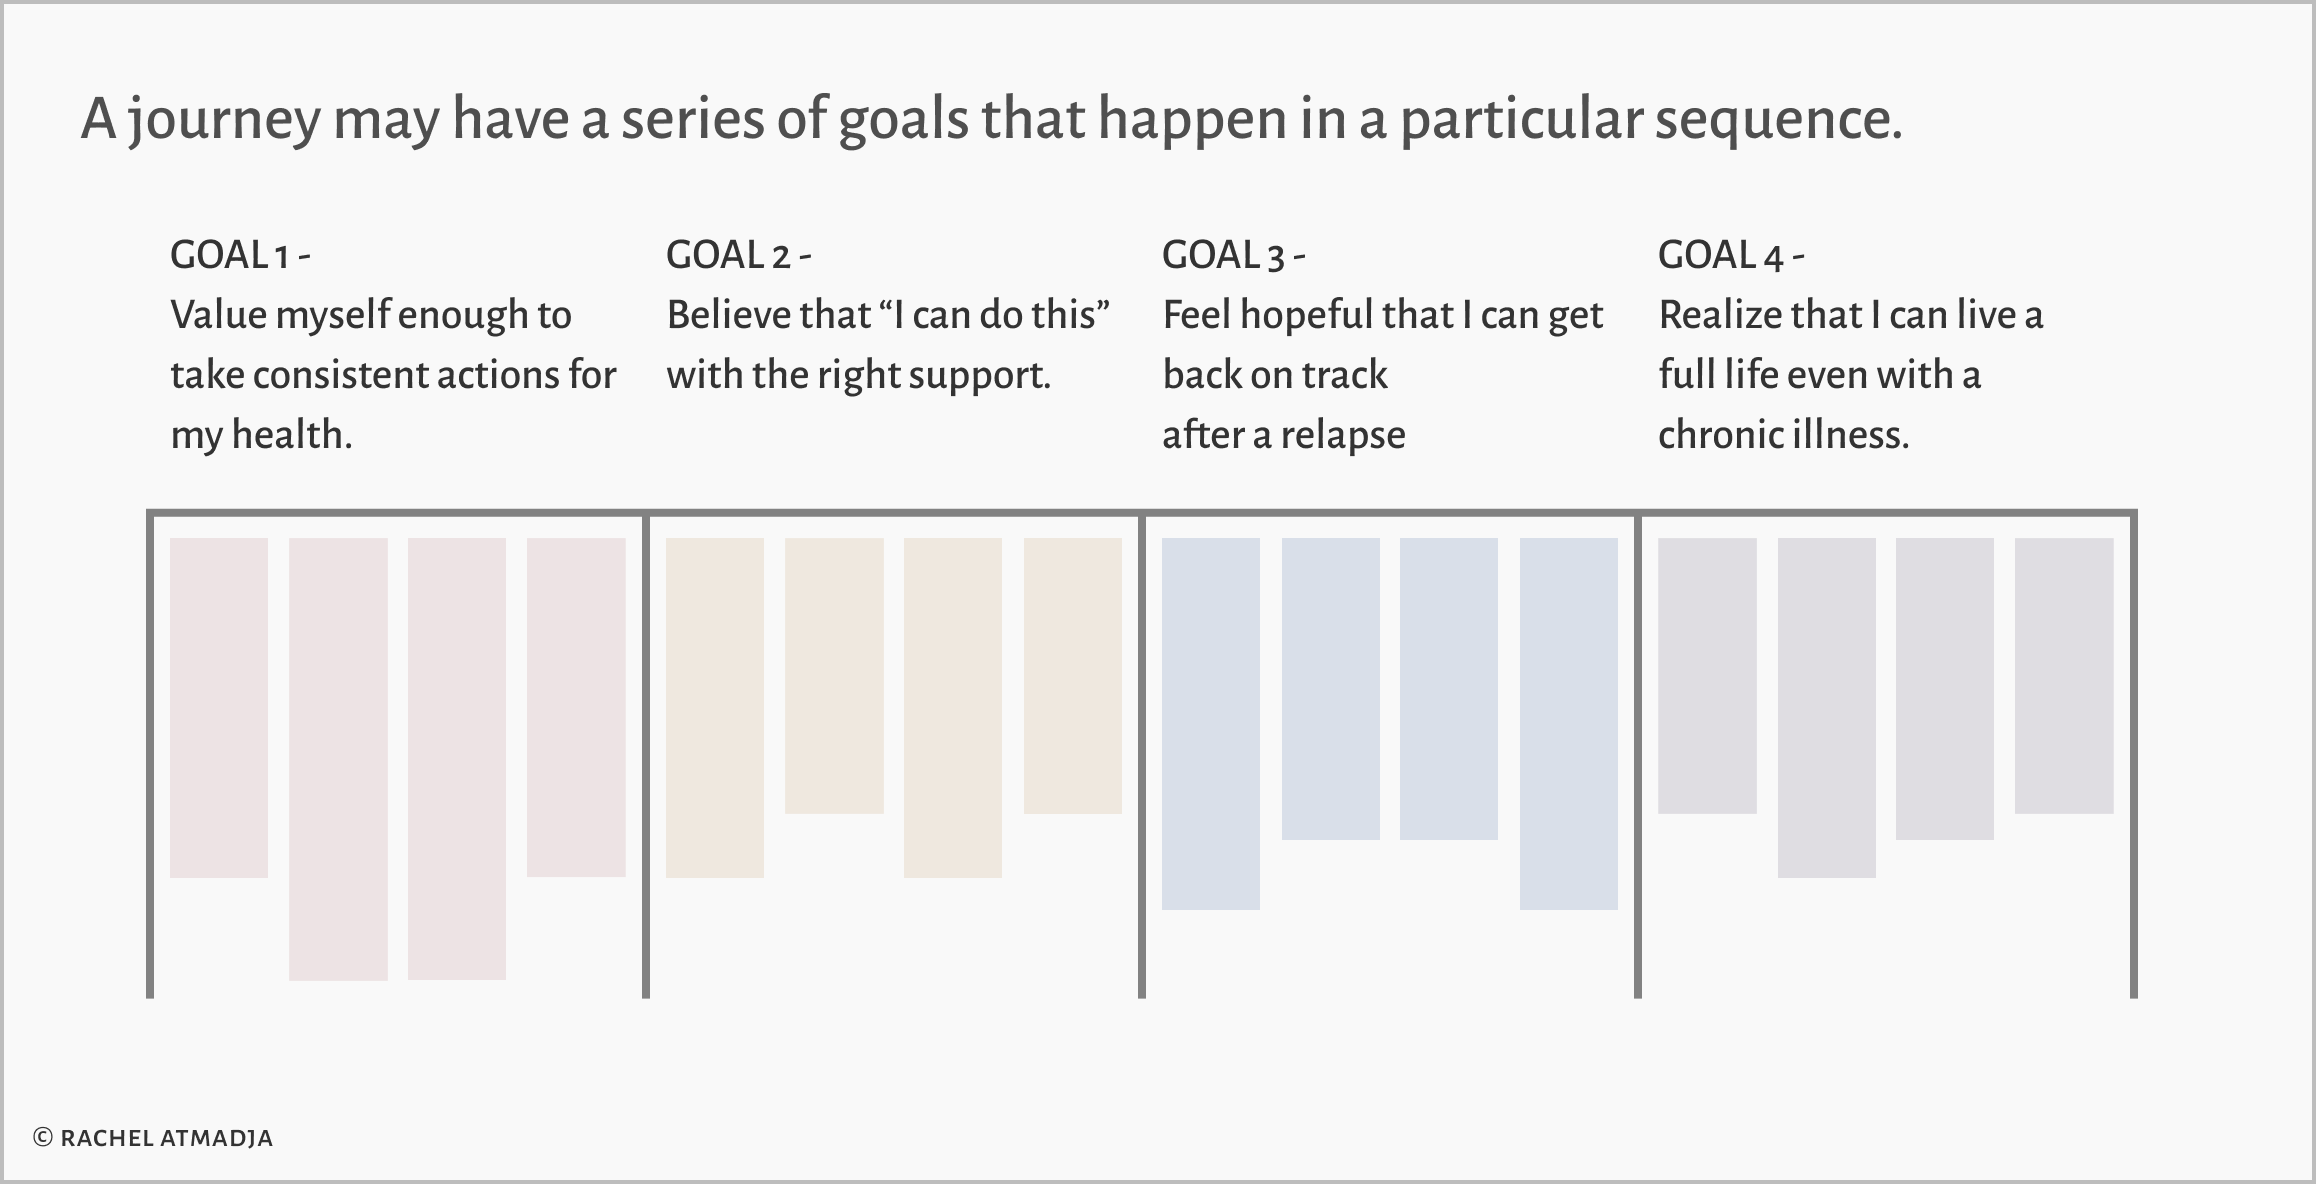Select the first pink bar under Goal 1
This screenshot has width=2316, height=1184.
coord(219,708)
